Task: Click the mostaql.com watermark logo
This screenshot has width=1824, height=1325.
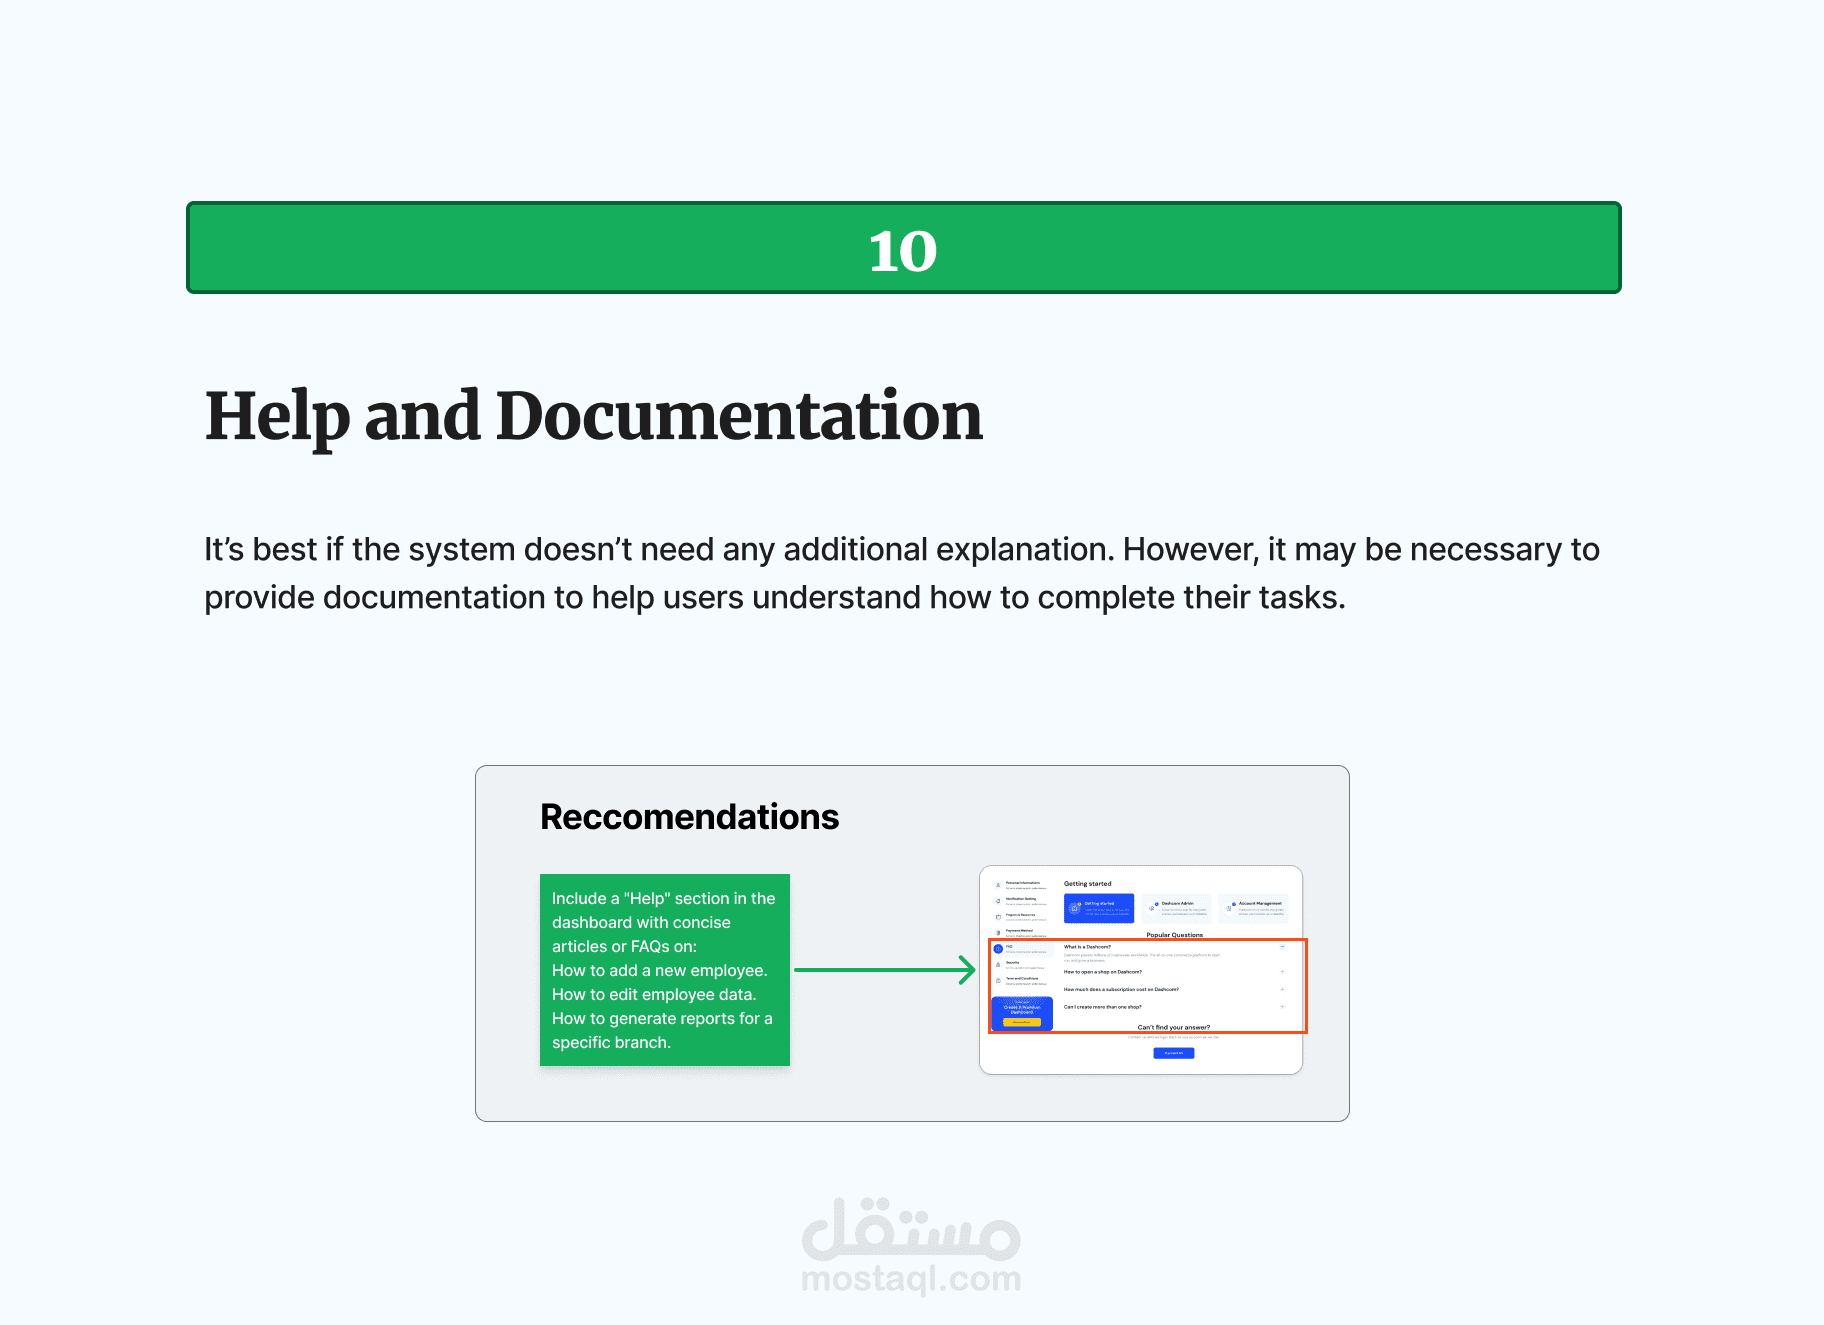Action: tap(911, 1246)
